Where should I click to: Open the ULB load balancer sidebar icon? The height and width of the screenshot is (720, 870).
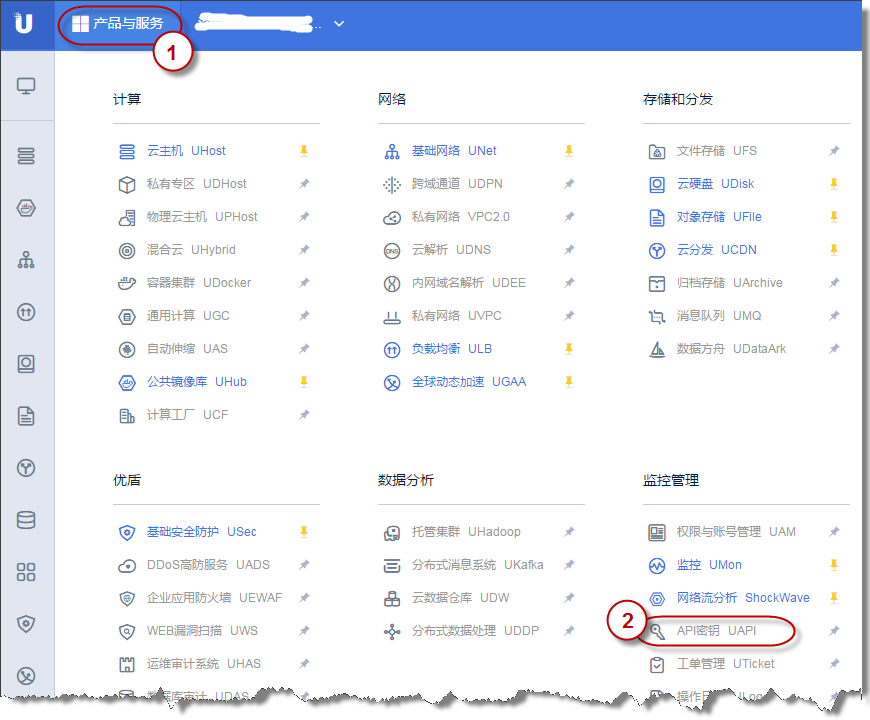point(26,312)
